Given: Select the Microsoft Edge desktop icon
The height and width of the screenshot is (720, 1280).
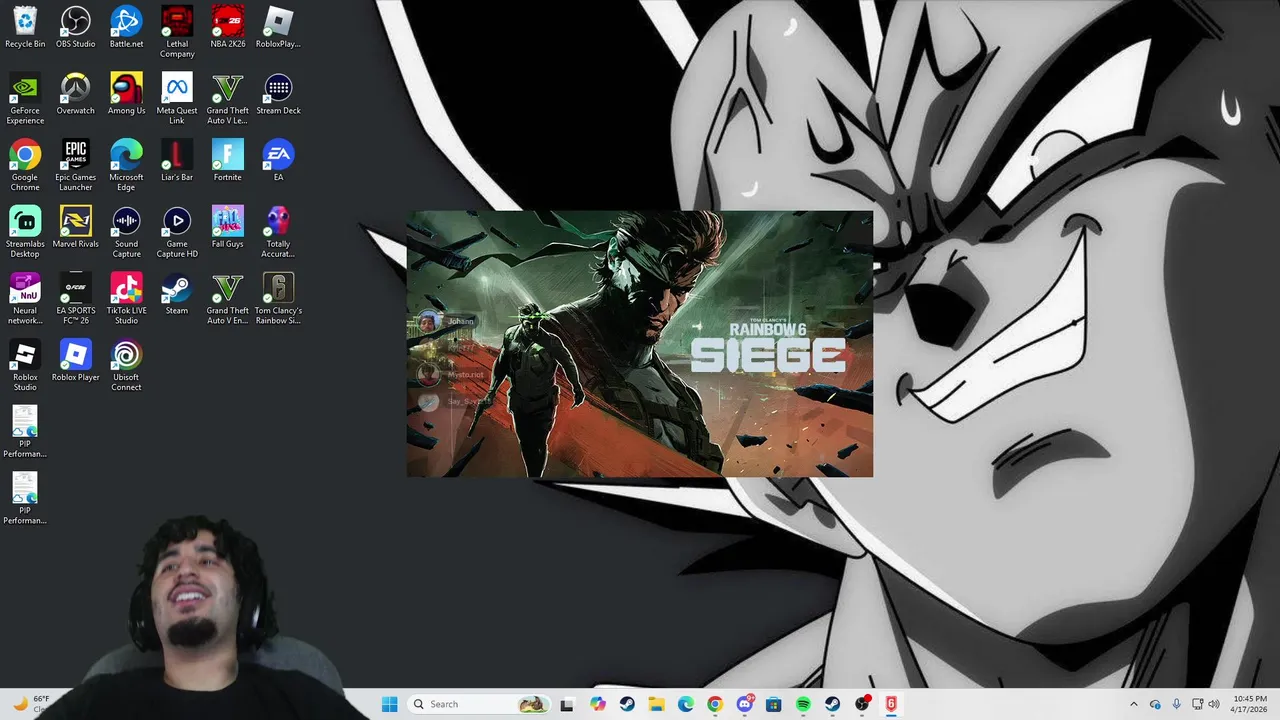Looking at the screenshot, I should coord(126,166).
